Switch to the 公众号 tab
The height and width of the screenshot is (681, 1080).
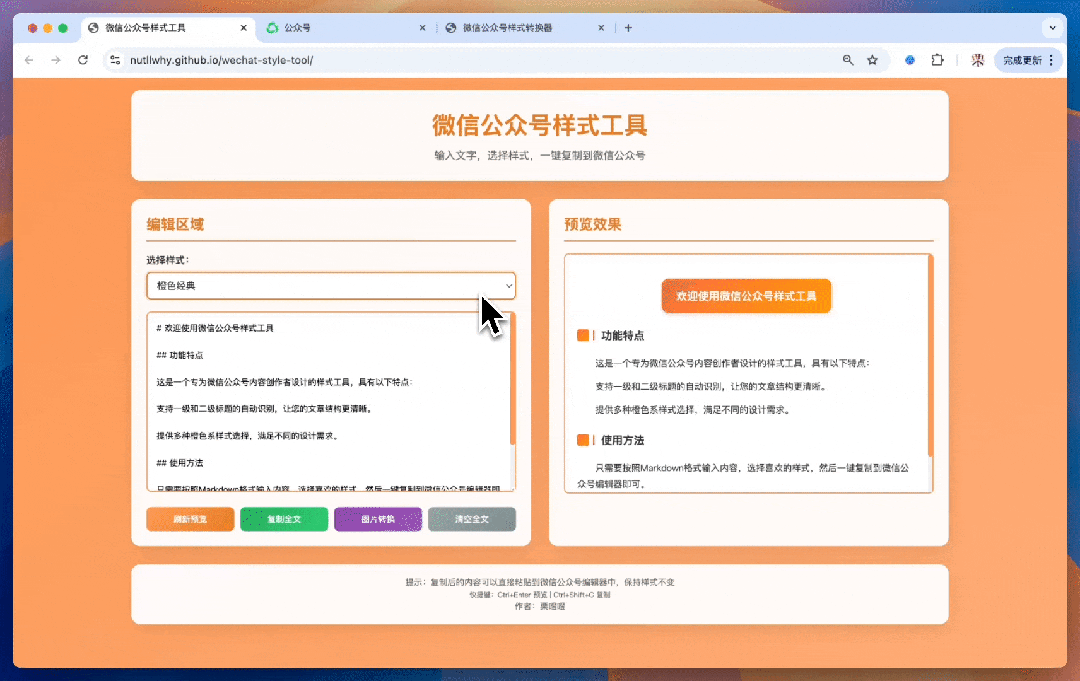pyautogui.click(x=344, y=28)
